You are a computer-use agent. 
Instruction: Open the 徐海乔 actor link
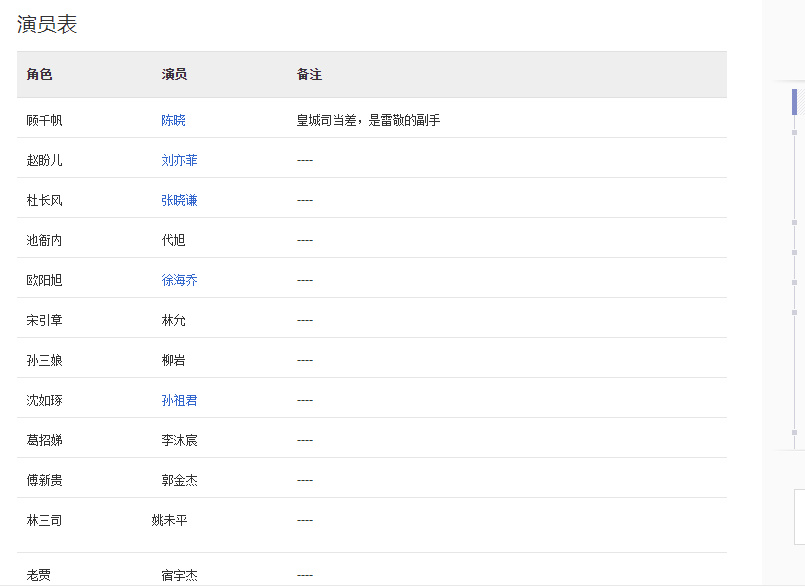[179, 280]
